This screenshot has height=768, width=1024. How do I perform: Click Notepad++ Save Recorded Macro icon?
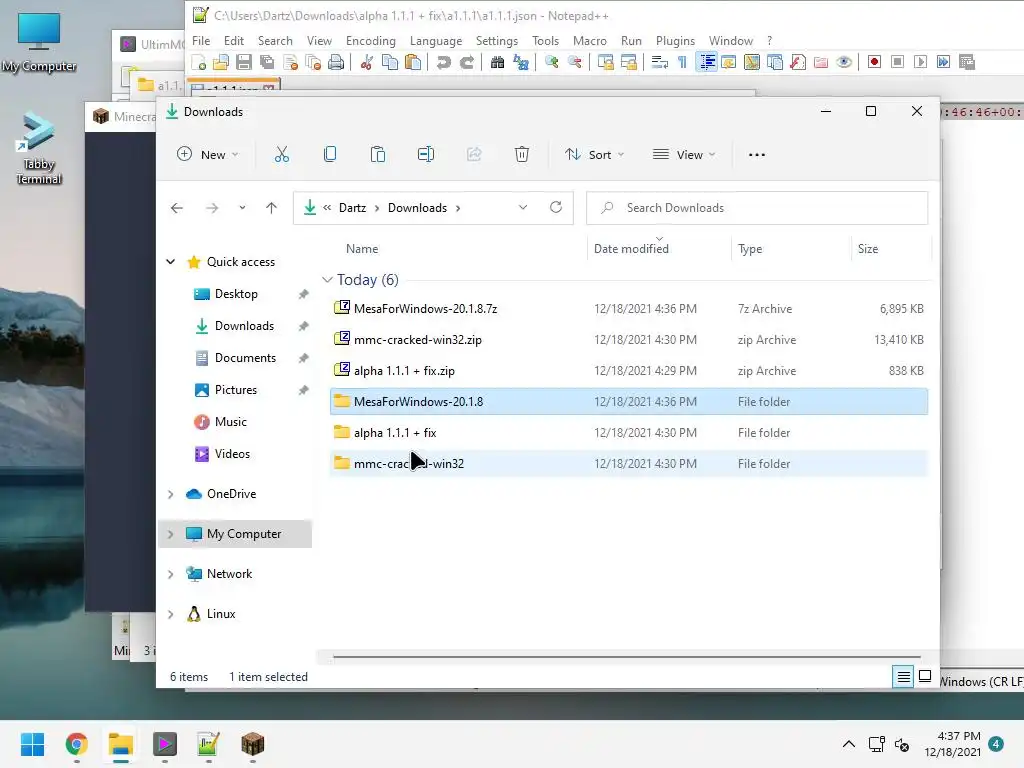coord(967,63)
